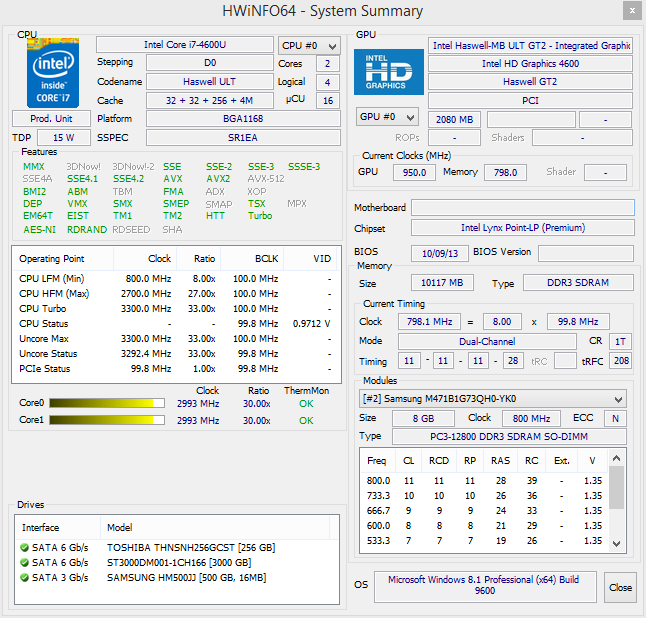The height and width of the screenshot is (618, 646).
Task: Open the GPU #0 selector dropdown
Action: [387, 117]
